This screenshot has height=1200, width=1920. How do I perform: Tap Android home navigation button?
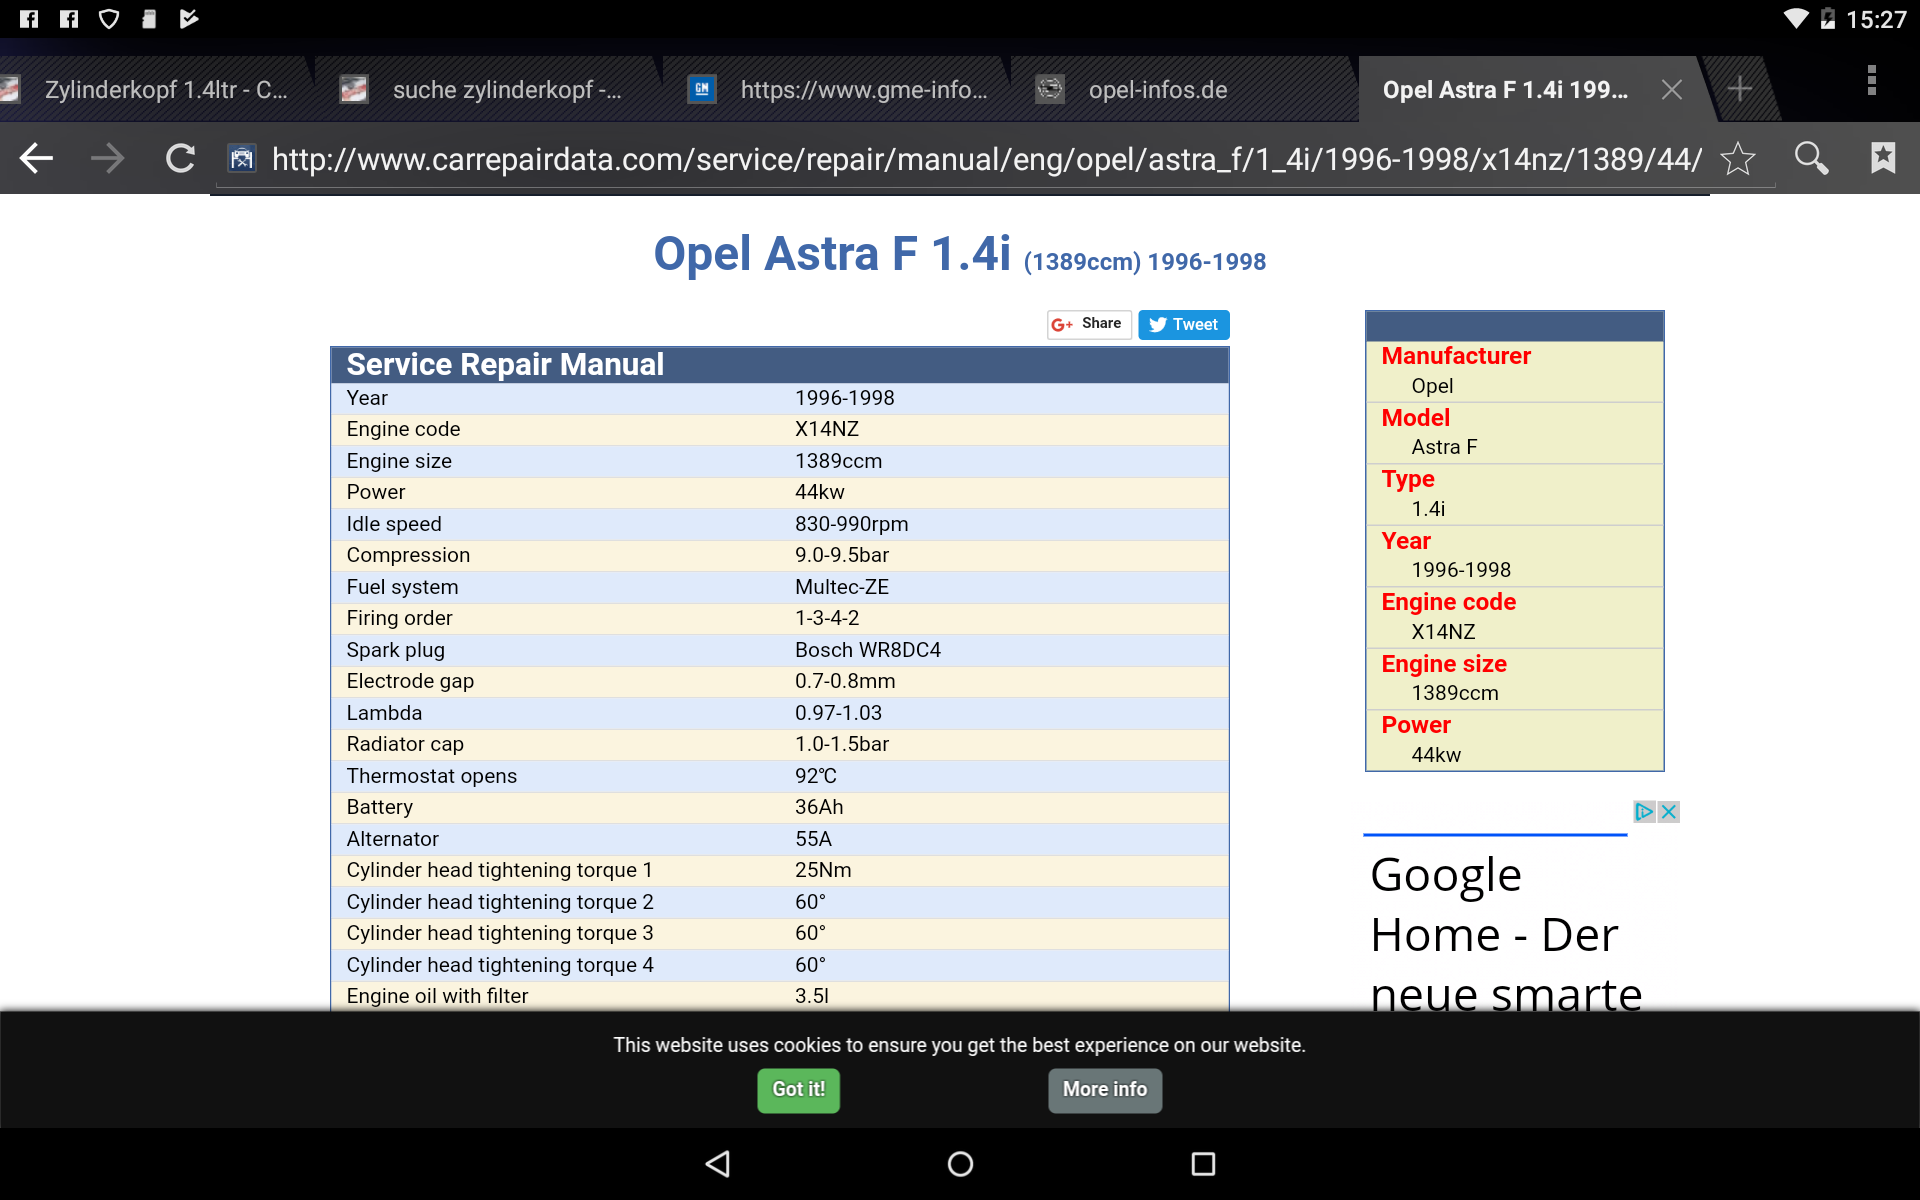point(960,1164)
